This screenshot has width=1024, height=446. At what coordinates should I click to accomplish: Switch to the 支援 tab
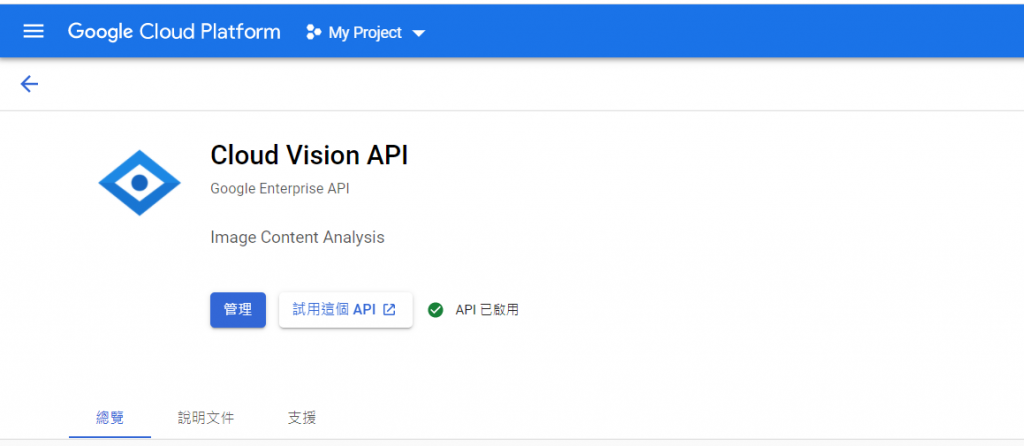pos(302,418)
